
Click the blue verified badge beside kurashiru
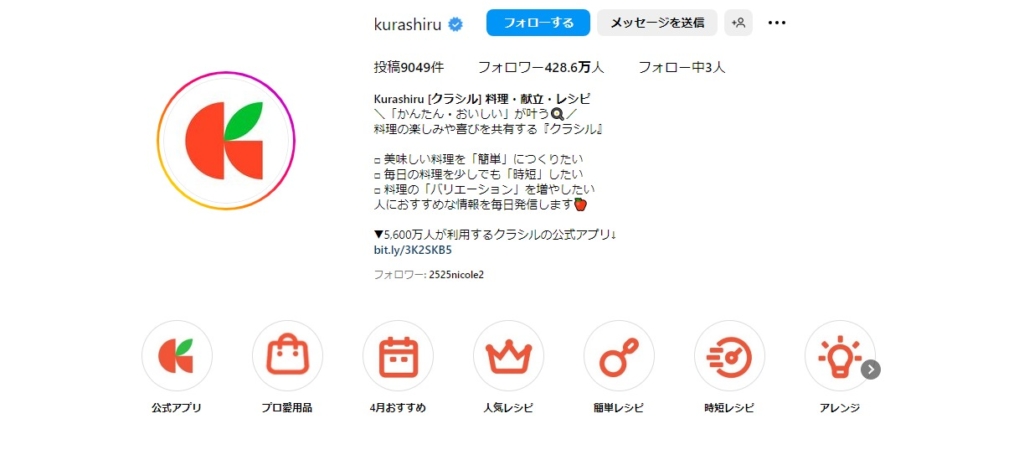tap(455, 24)
